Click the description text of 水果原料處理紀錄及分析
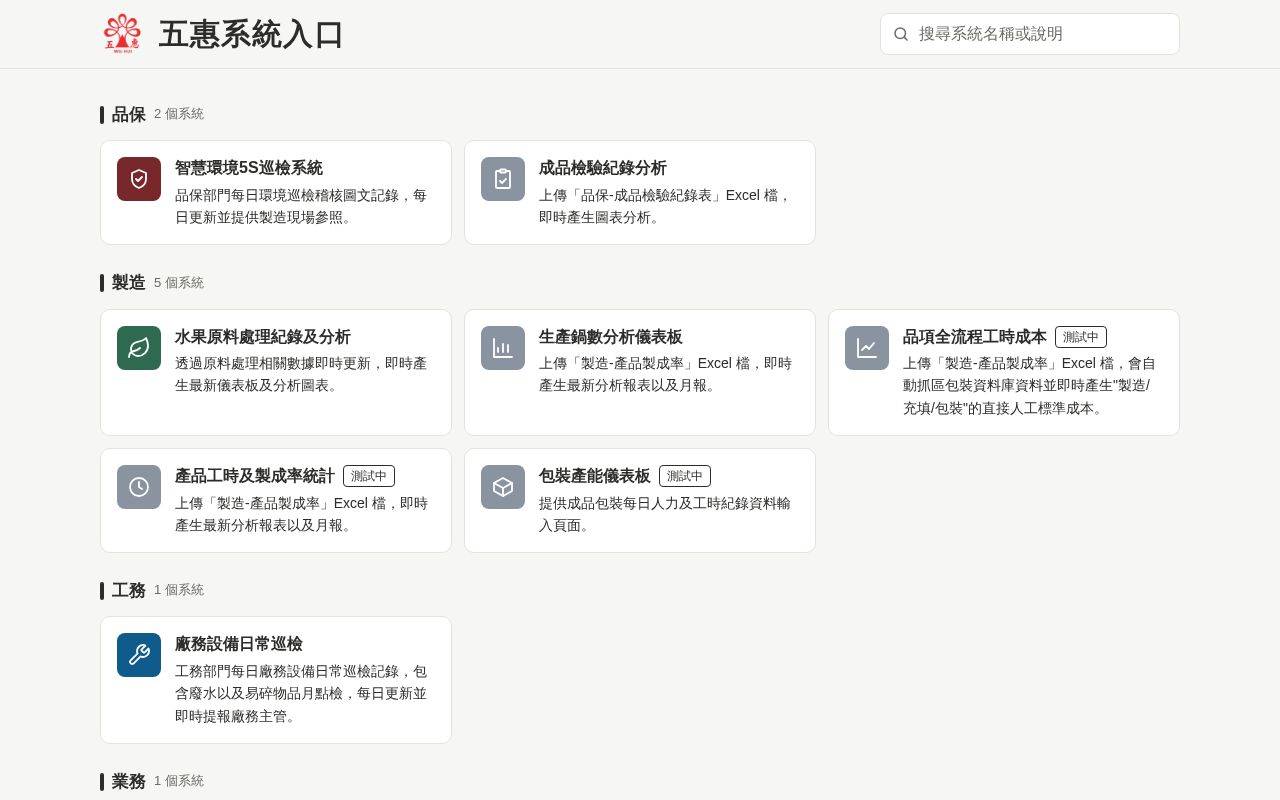Viewport: 1280px width, 800px height. click(x=301, y=374)
